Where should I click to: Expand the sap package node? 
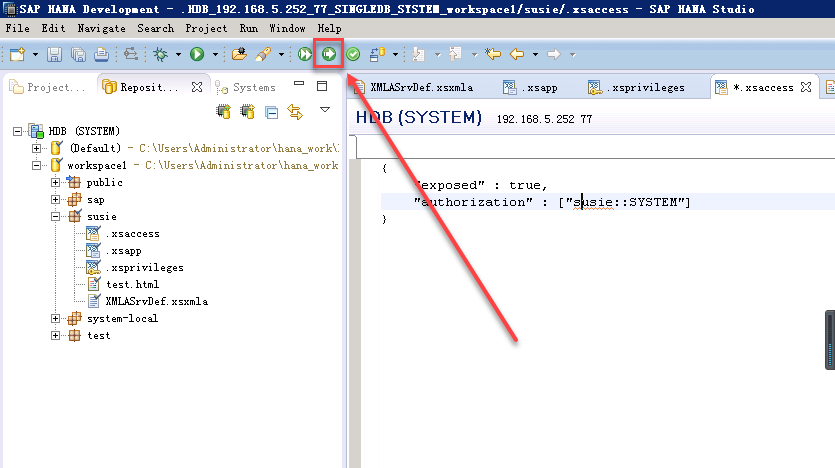[55, 199]
